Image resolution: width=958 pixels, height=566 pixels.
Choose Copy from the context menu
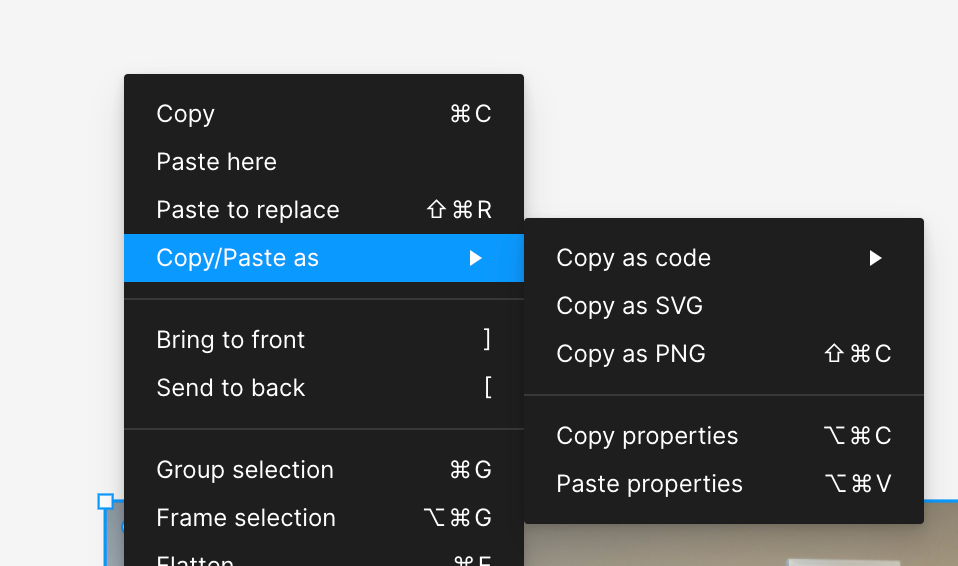tap(186, 114)
